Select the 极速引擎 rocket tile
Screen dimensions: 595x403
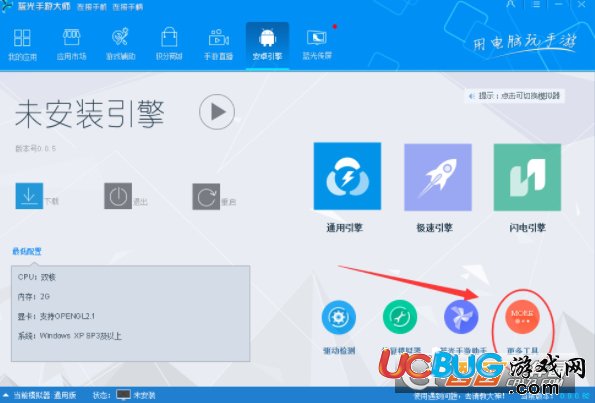coord(438,177)
